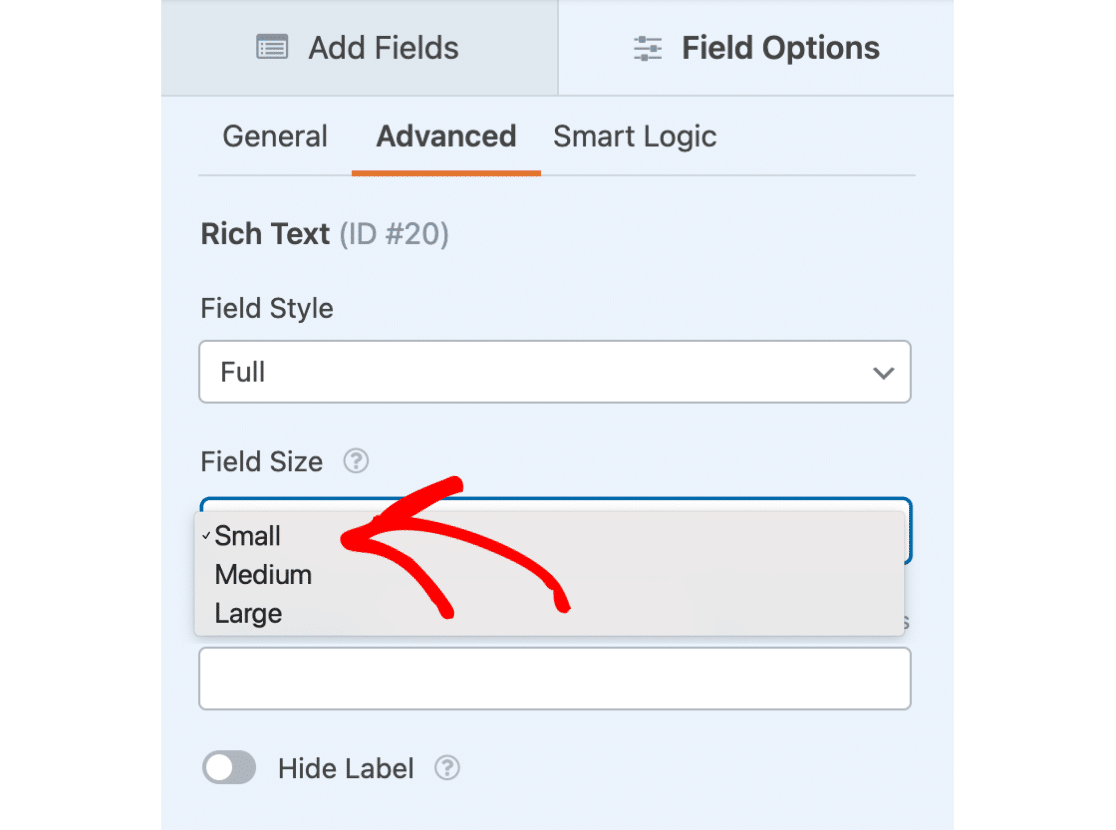Click the Field Options sliders icon
The width and height of the screenshot is (1116, 830).
pos(648,48)
